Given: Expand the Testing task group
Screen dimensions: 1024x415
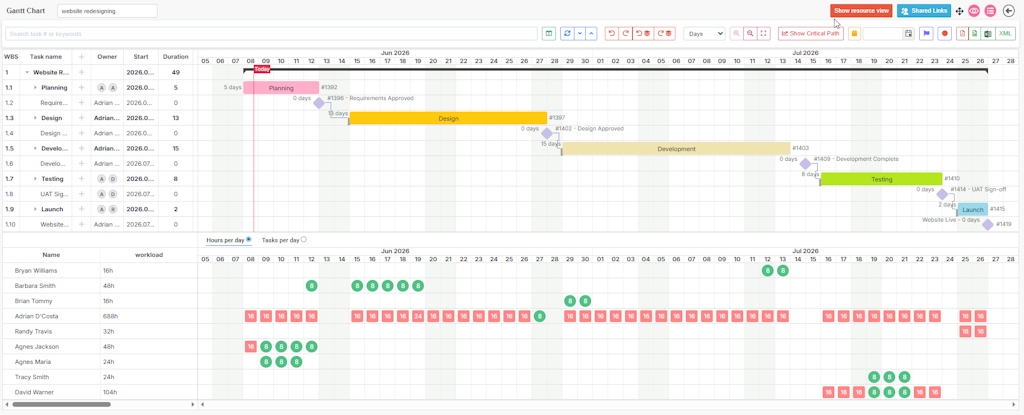Looking at the screenshot, I should pyautogui.click(x=35, y=178).
